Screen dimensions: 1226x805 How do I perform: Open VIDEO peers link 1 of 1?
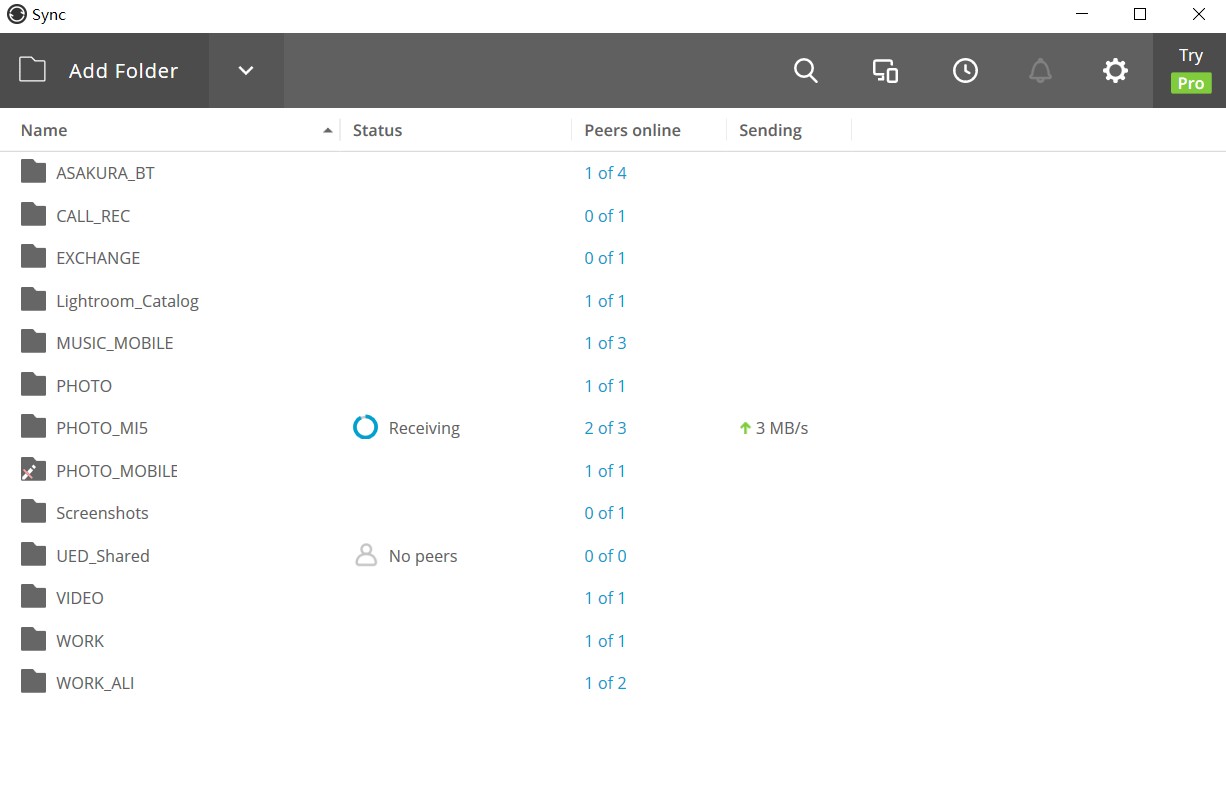(x=605, y=598)
